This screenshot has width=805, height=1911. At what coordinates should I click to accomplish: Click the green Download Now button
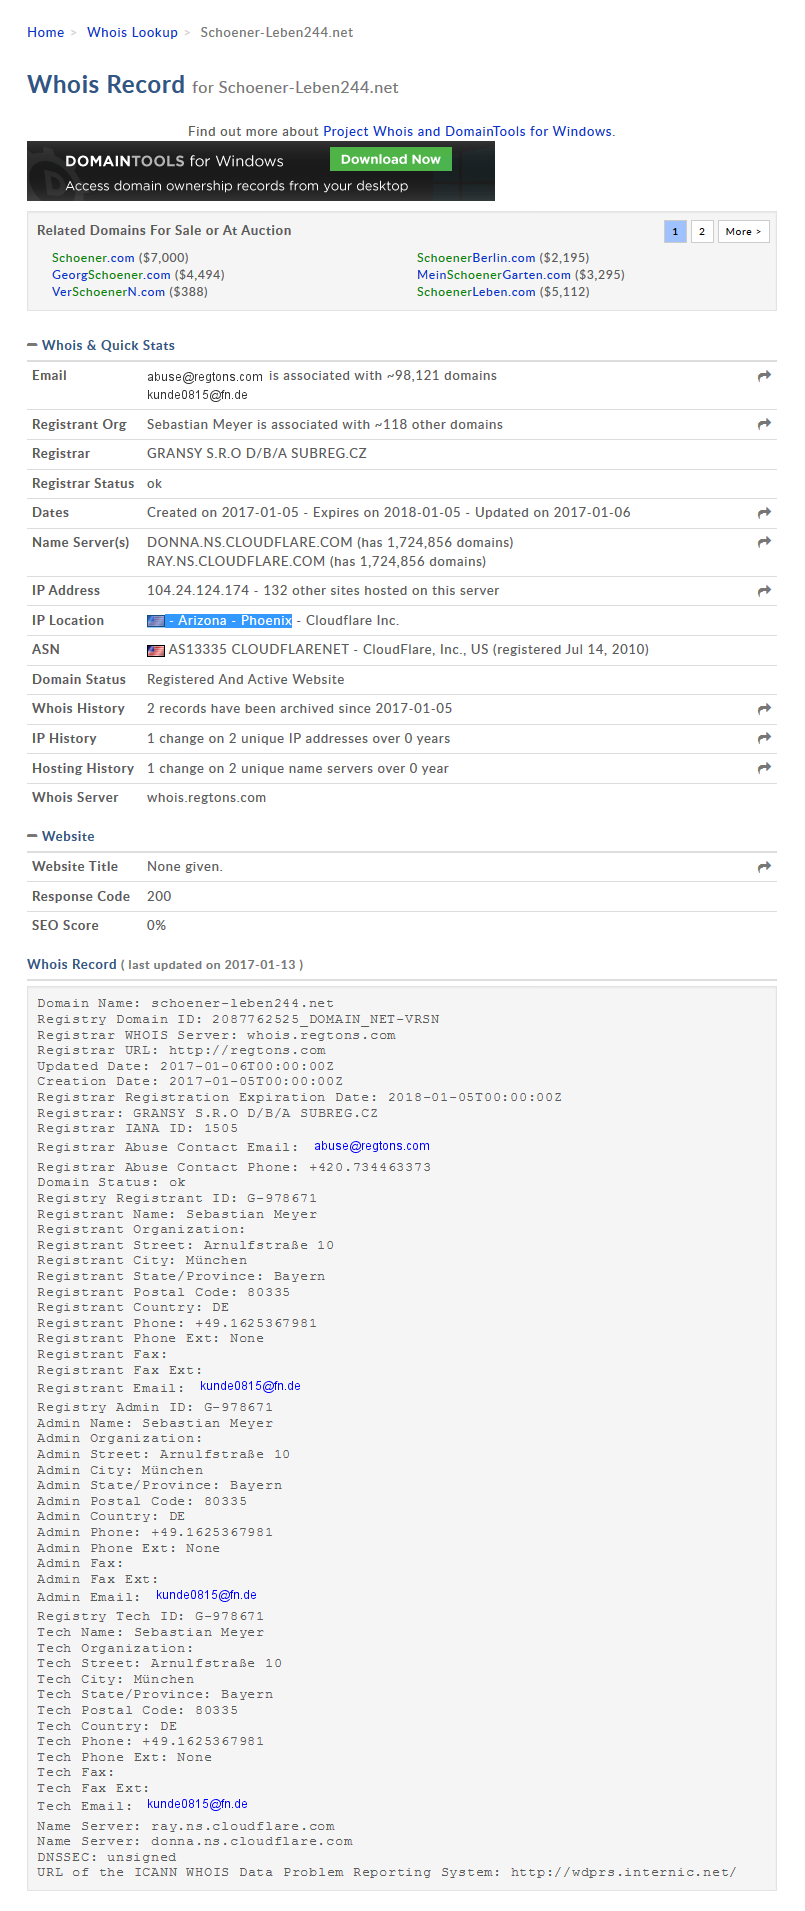pyautogui.click(x=391, y=159)
